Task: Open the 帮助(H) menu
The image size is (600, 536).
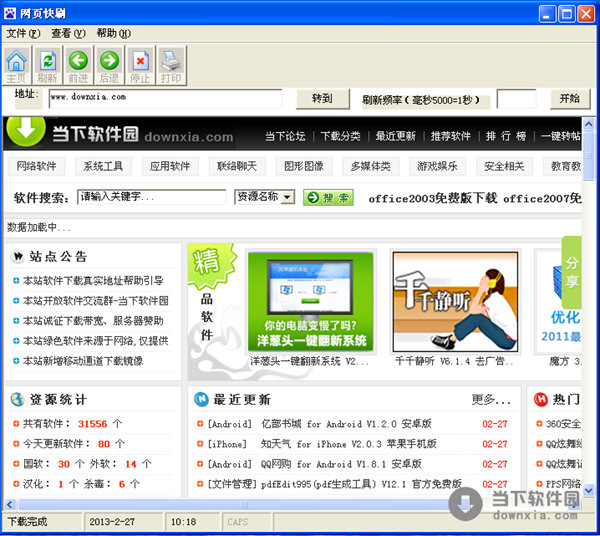Action: click(x=114, y=34)
